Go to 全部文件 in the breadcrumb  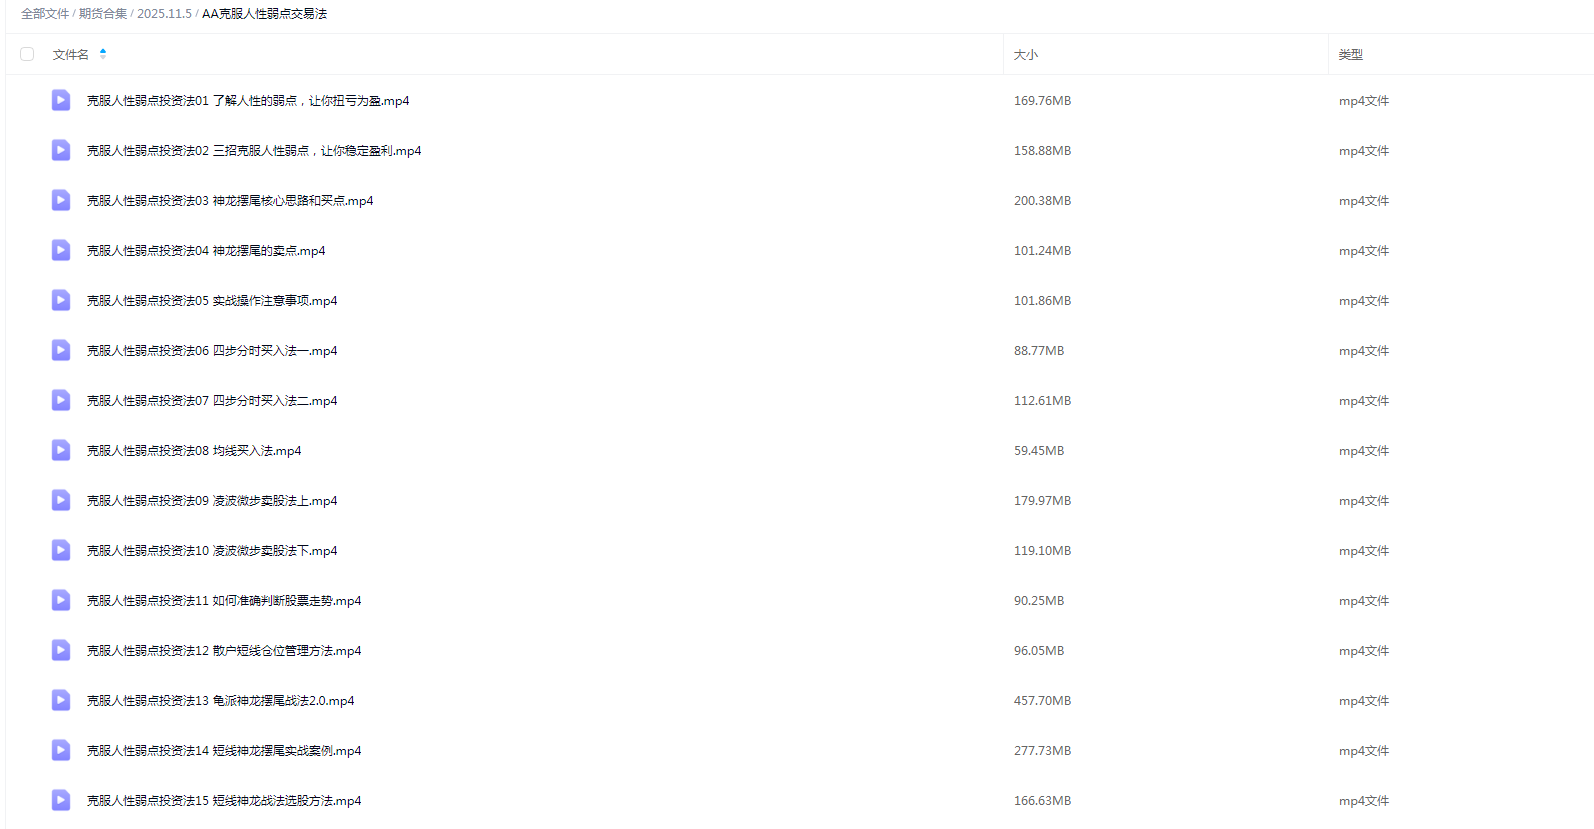click(45, 14)
